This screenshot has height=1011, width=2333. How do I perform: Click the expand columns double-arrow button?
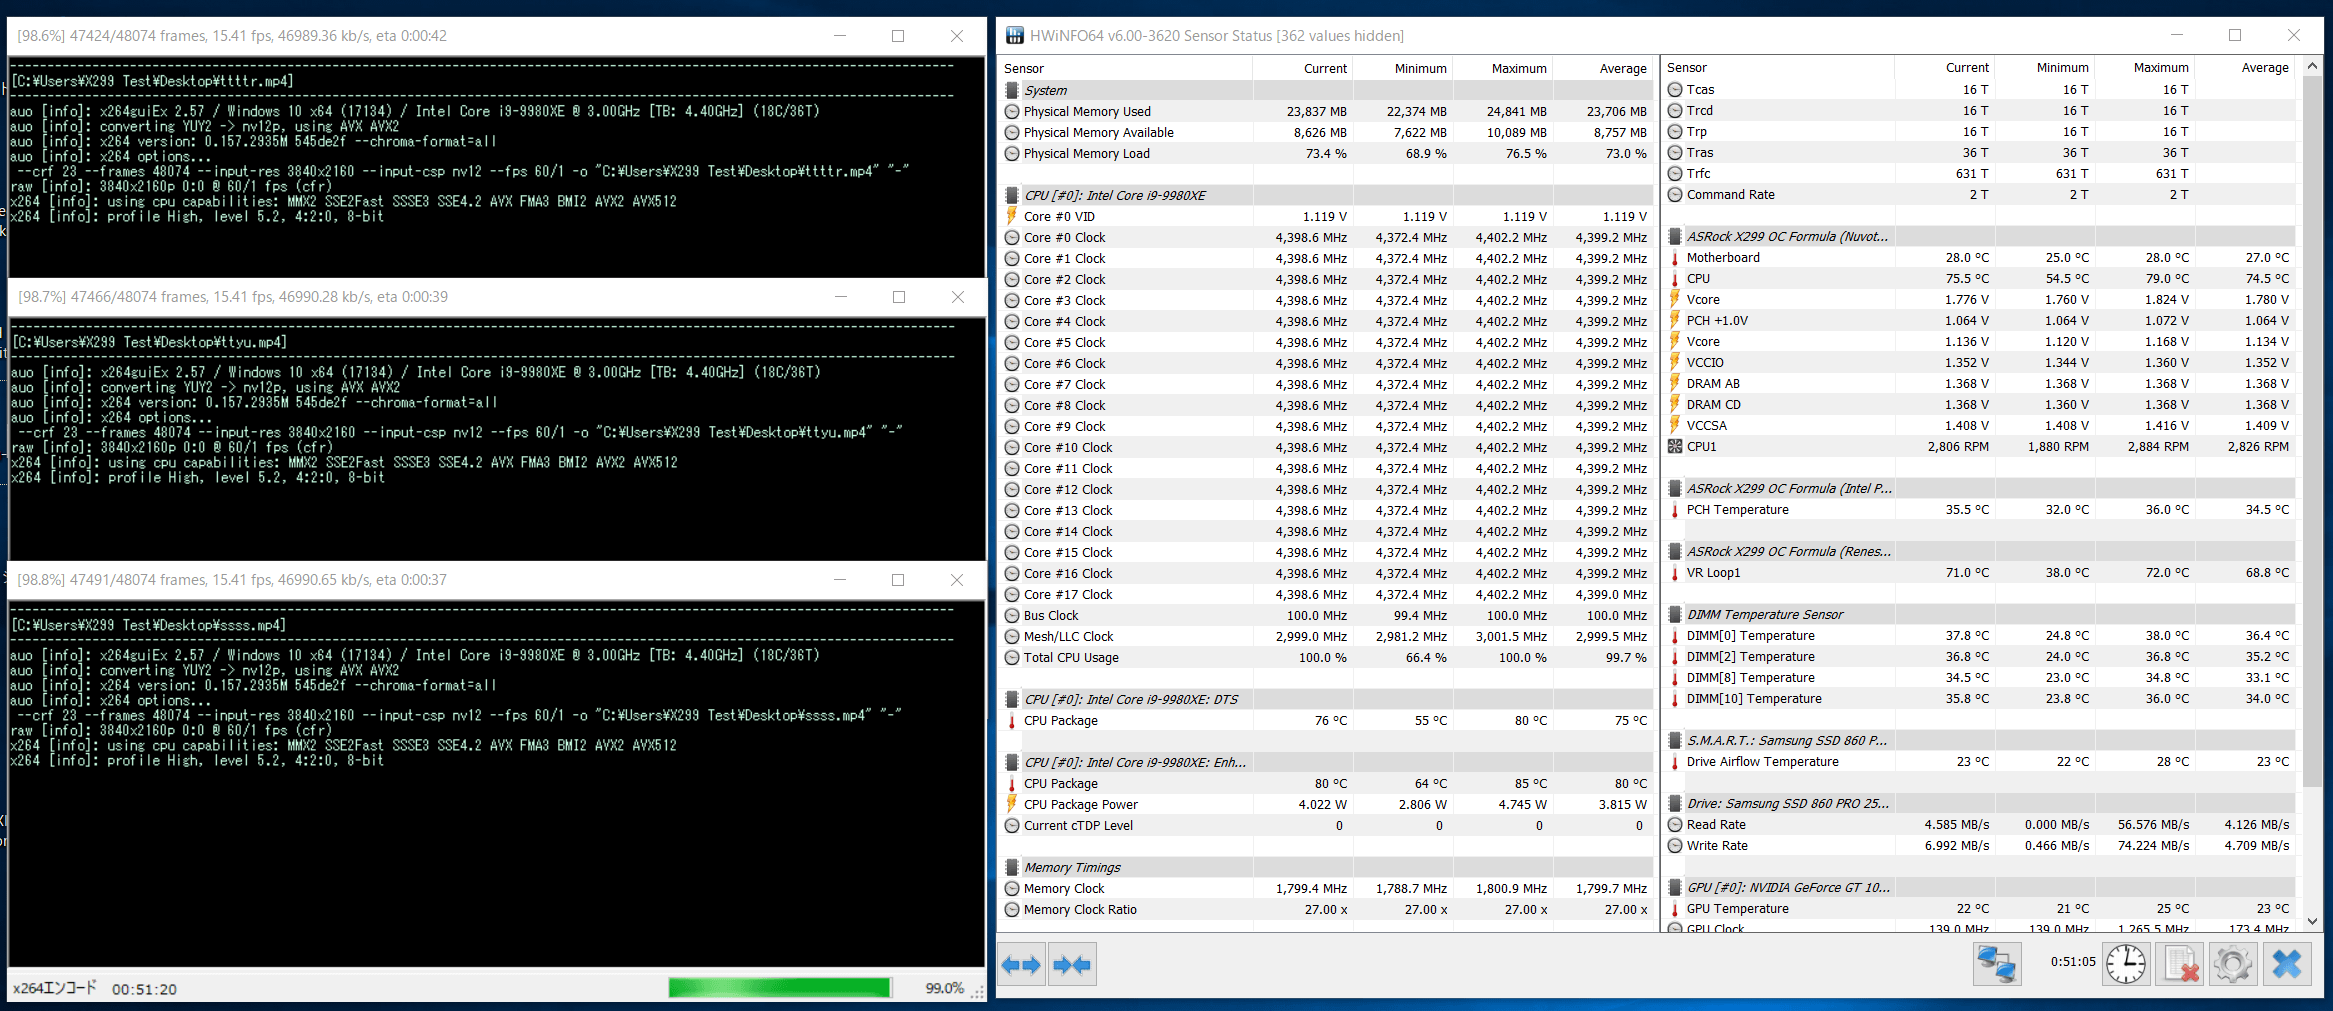(x=1022, y=965)
